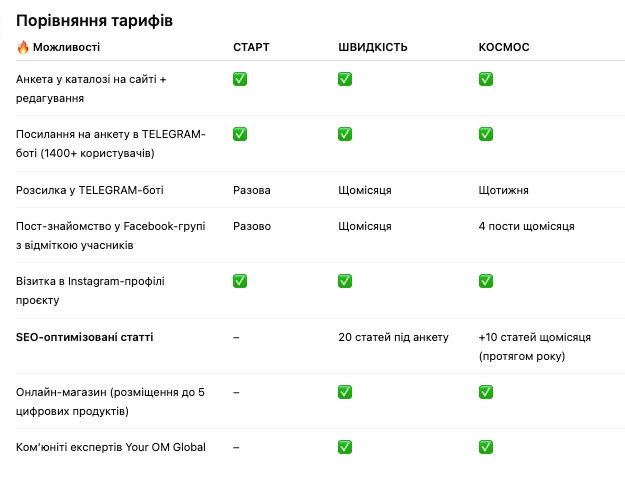Click КОСМОС checkmark for Анкета у каталозі
This screenshot has height=497, width=625.
[x=486, y=79]
